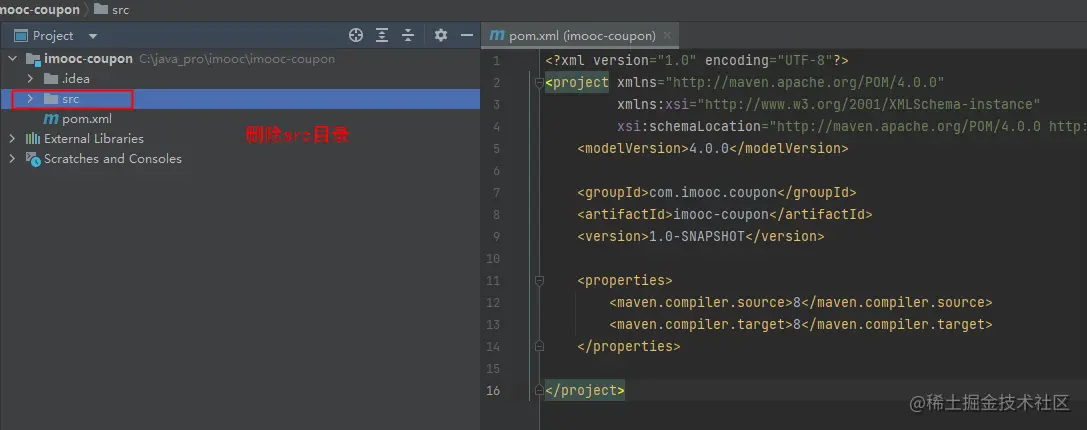This screenshot has width=1087, height=430.
Task: Select External Libraries in tree
Action: [x=94, y=139]
